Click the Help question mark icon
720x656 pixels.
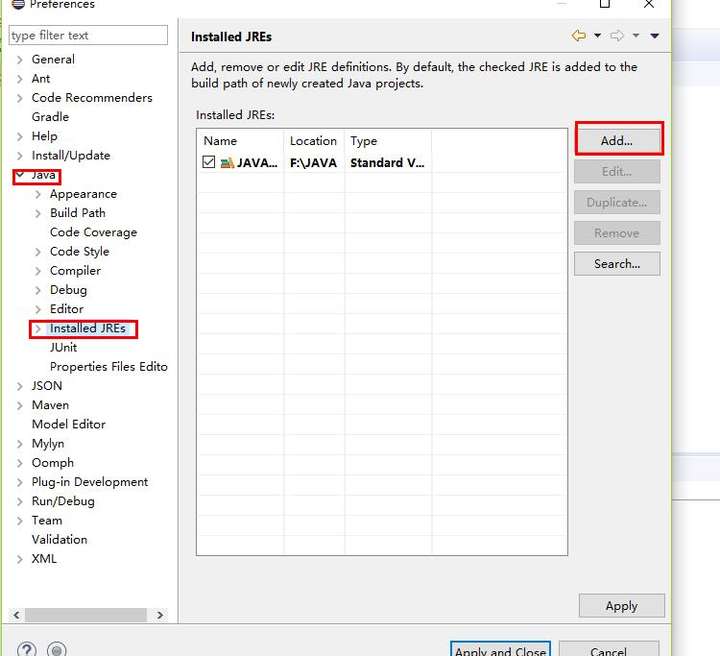coord(27,649)
